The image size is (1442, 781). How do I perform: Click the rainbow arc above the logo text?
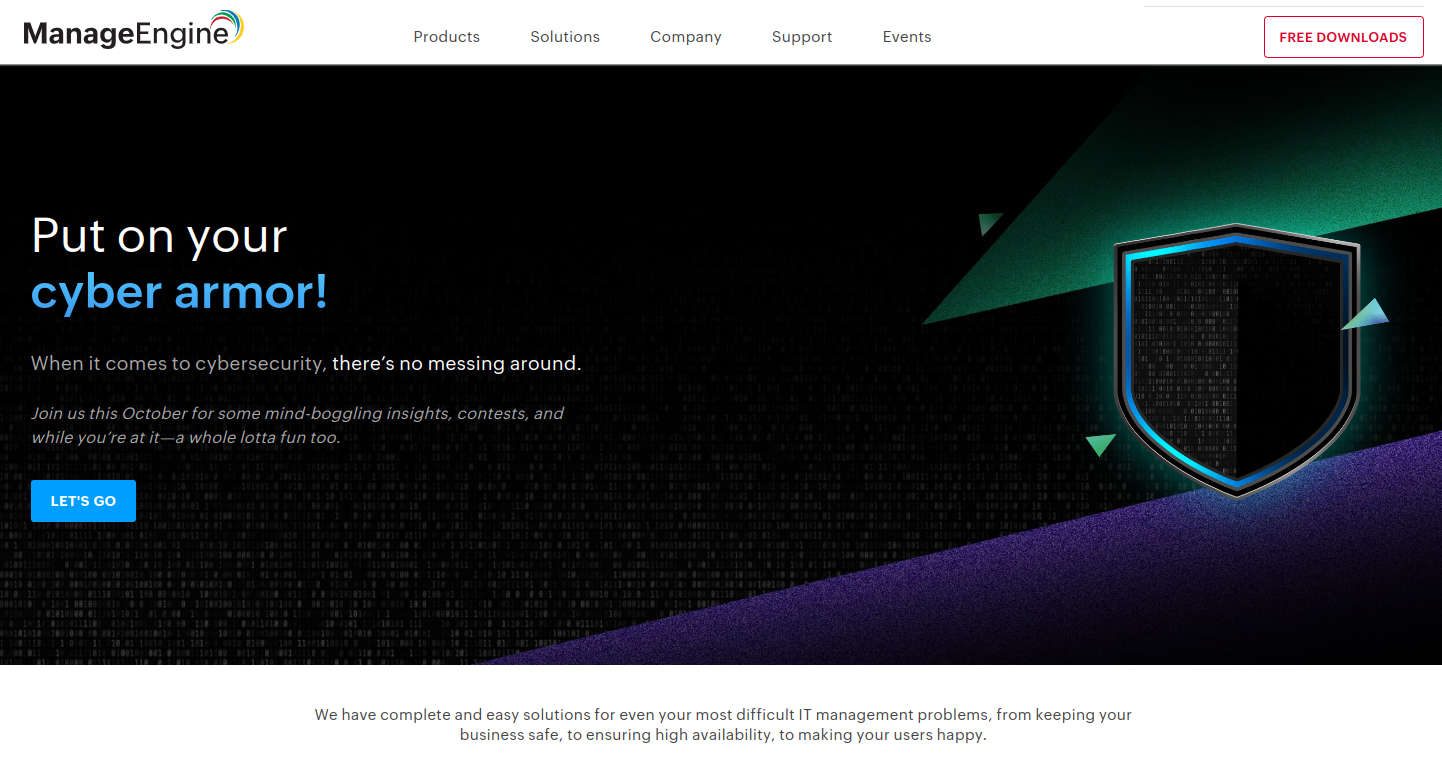click(228, 22)
